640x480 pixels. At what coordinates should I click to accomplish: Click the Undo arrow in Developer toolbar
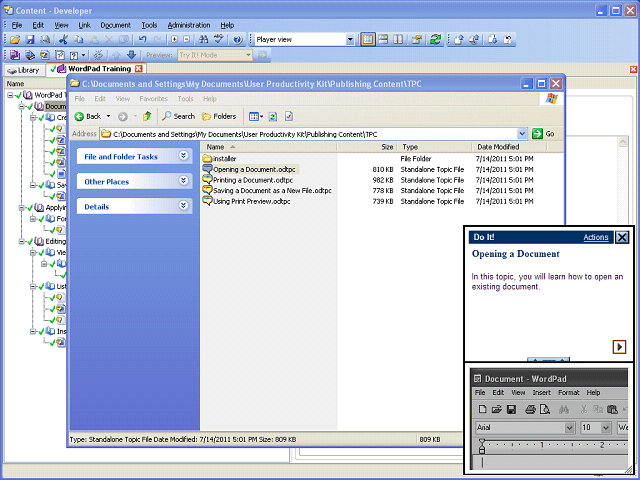coord(142,40)
